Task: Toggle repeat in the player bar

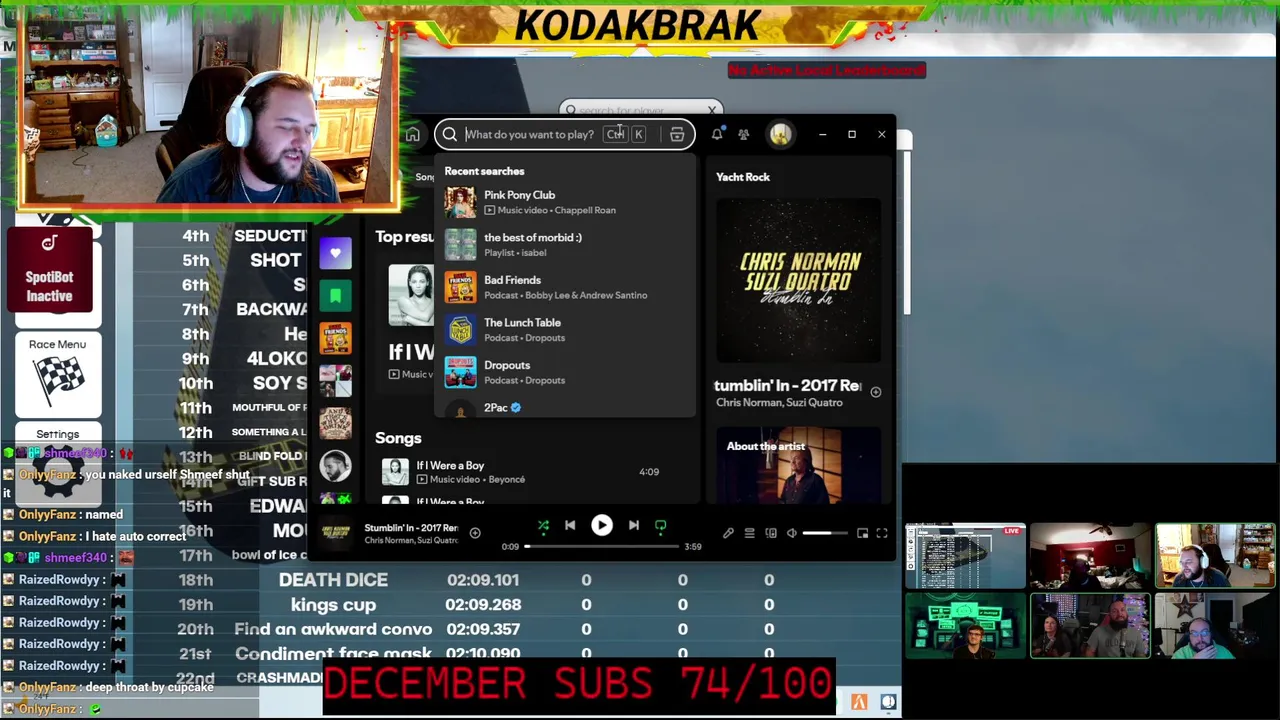Action: click(660, 525)
